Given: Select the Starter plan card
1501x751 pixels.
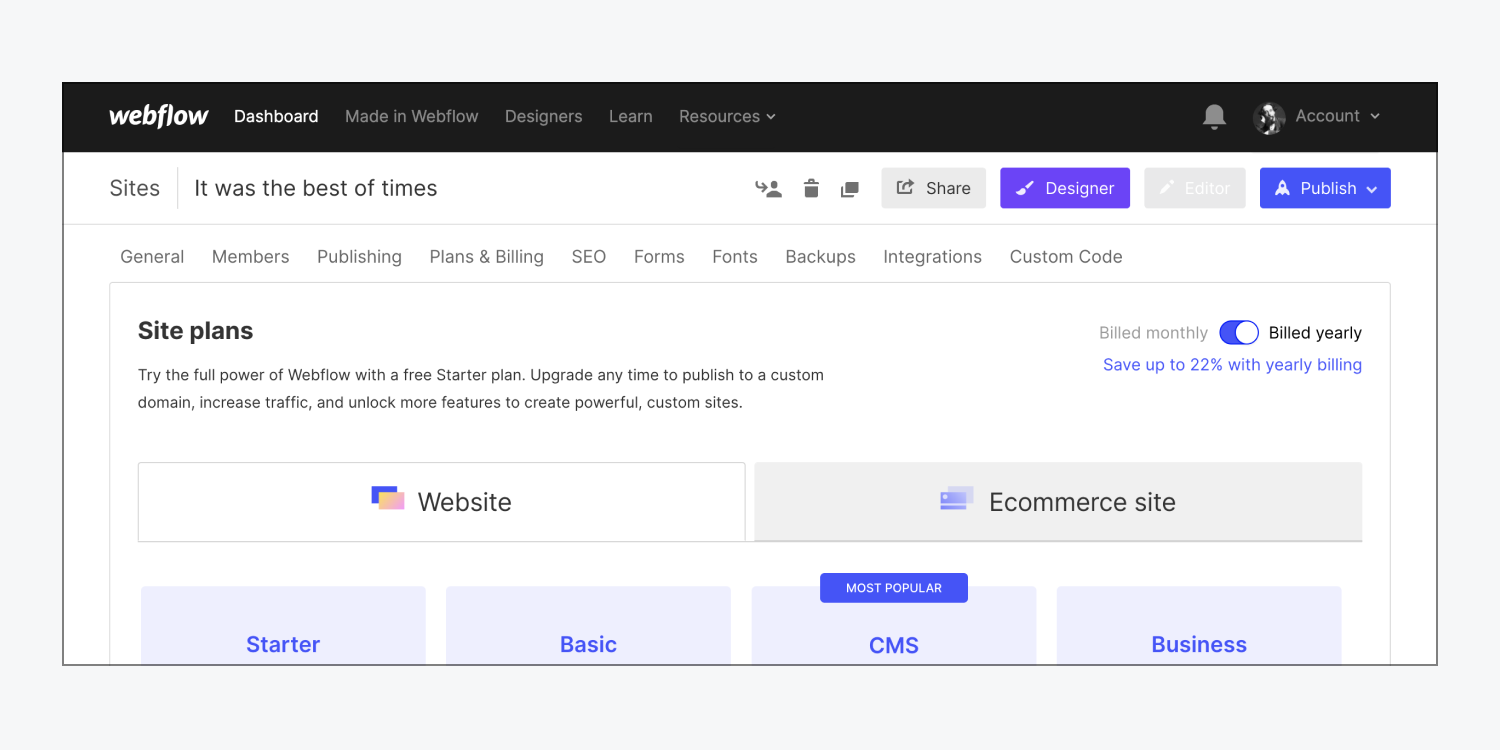Looking at the screenshot, I should (x=283, y=626).
